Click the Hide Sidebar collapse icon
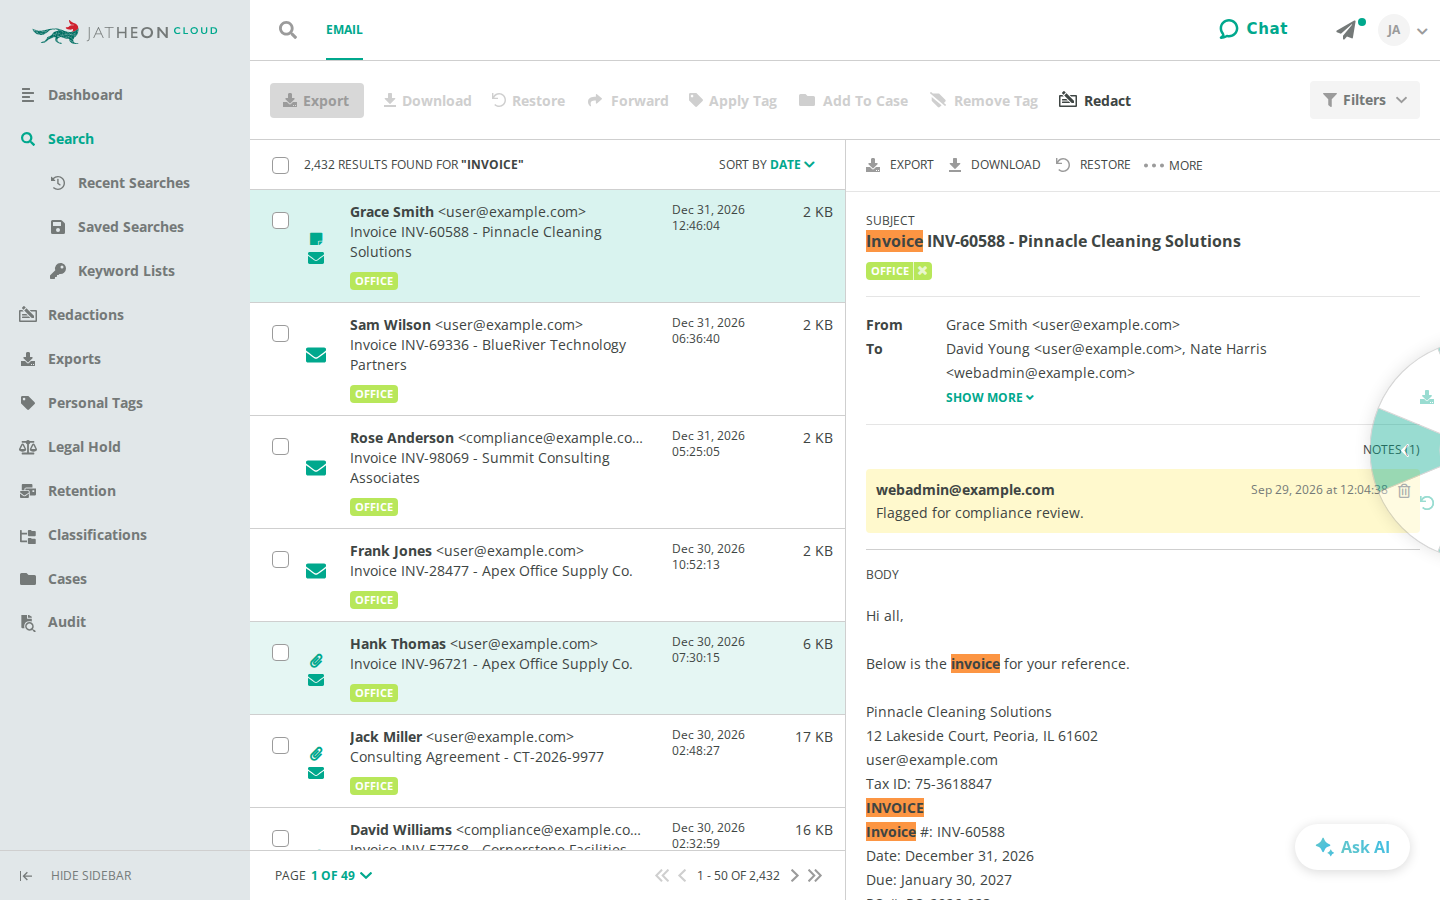This screenshot has width=1440, height=900. point(26,876)
